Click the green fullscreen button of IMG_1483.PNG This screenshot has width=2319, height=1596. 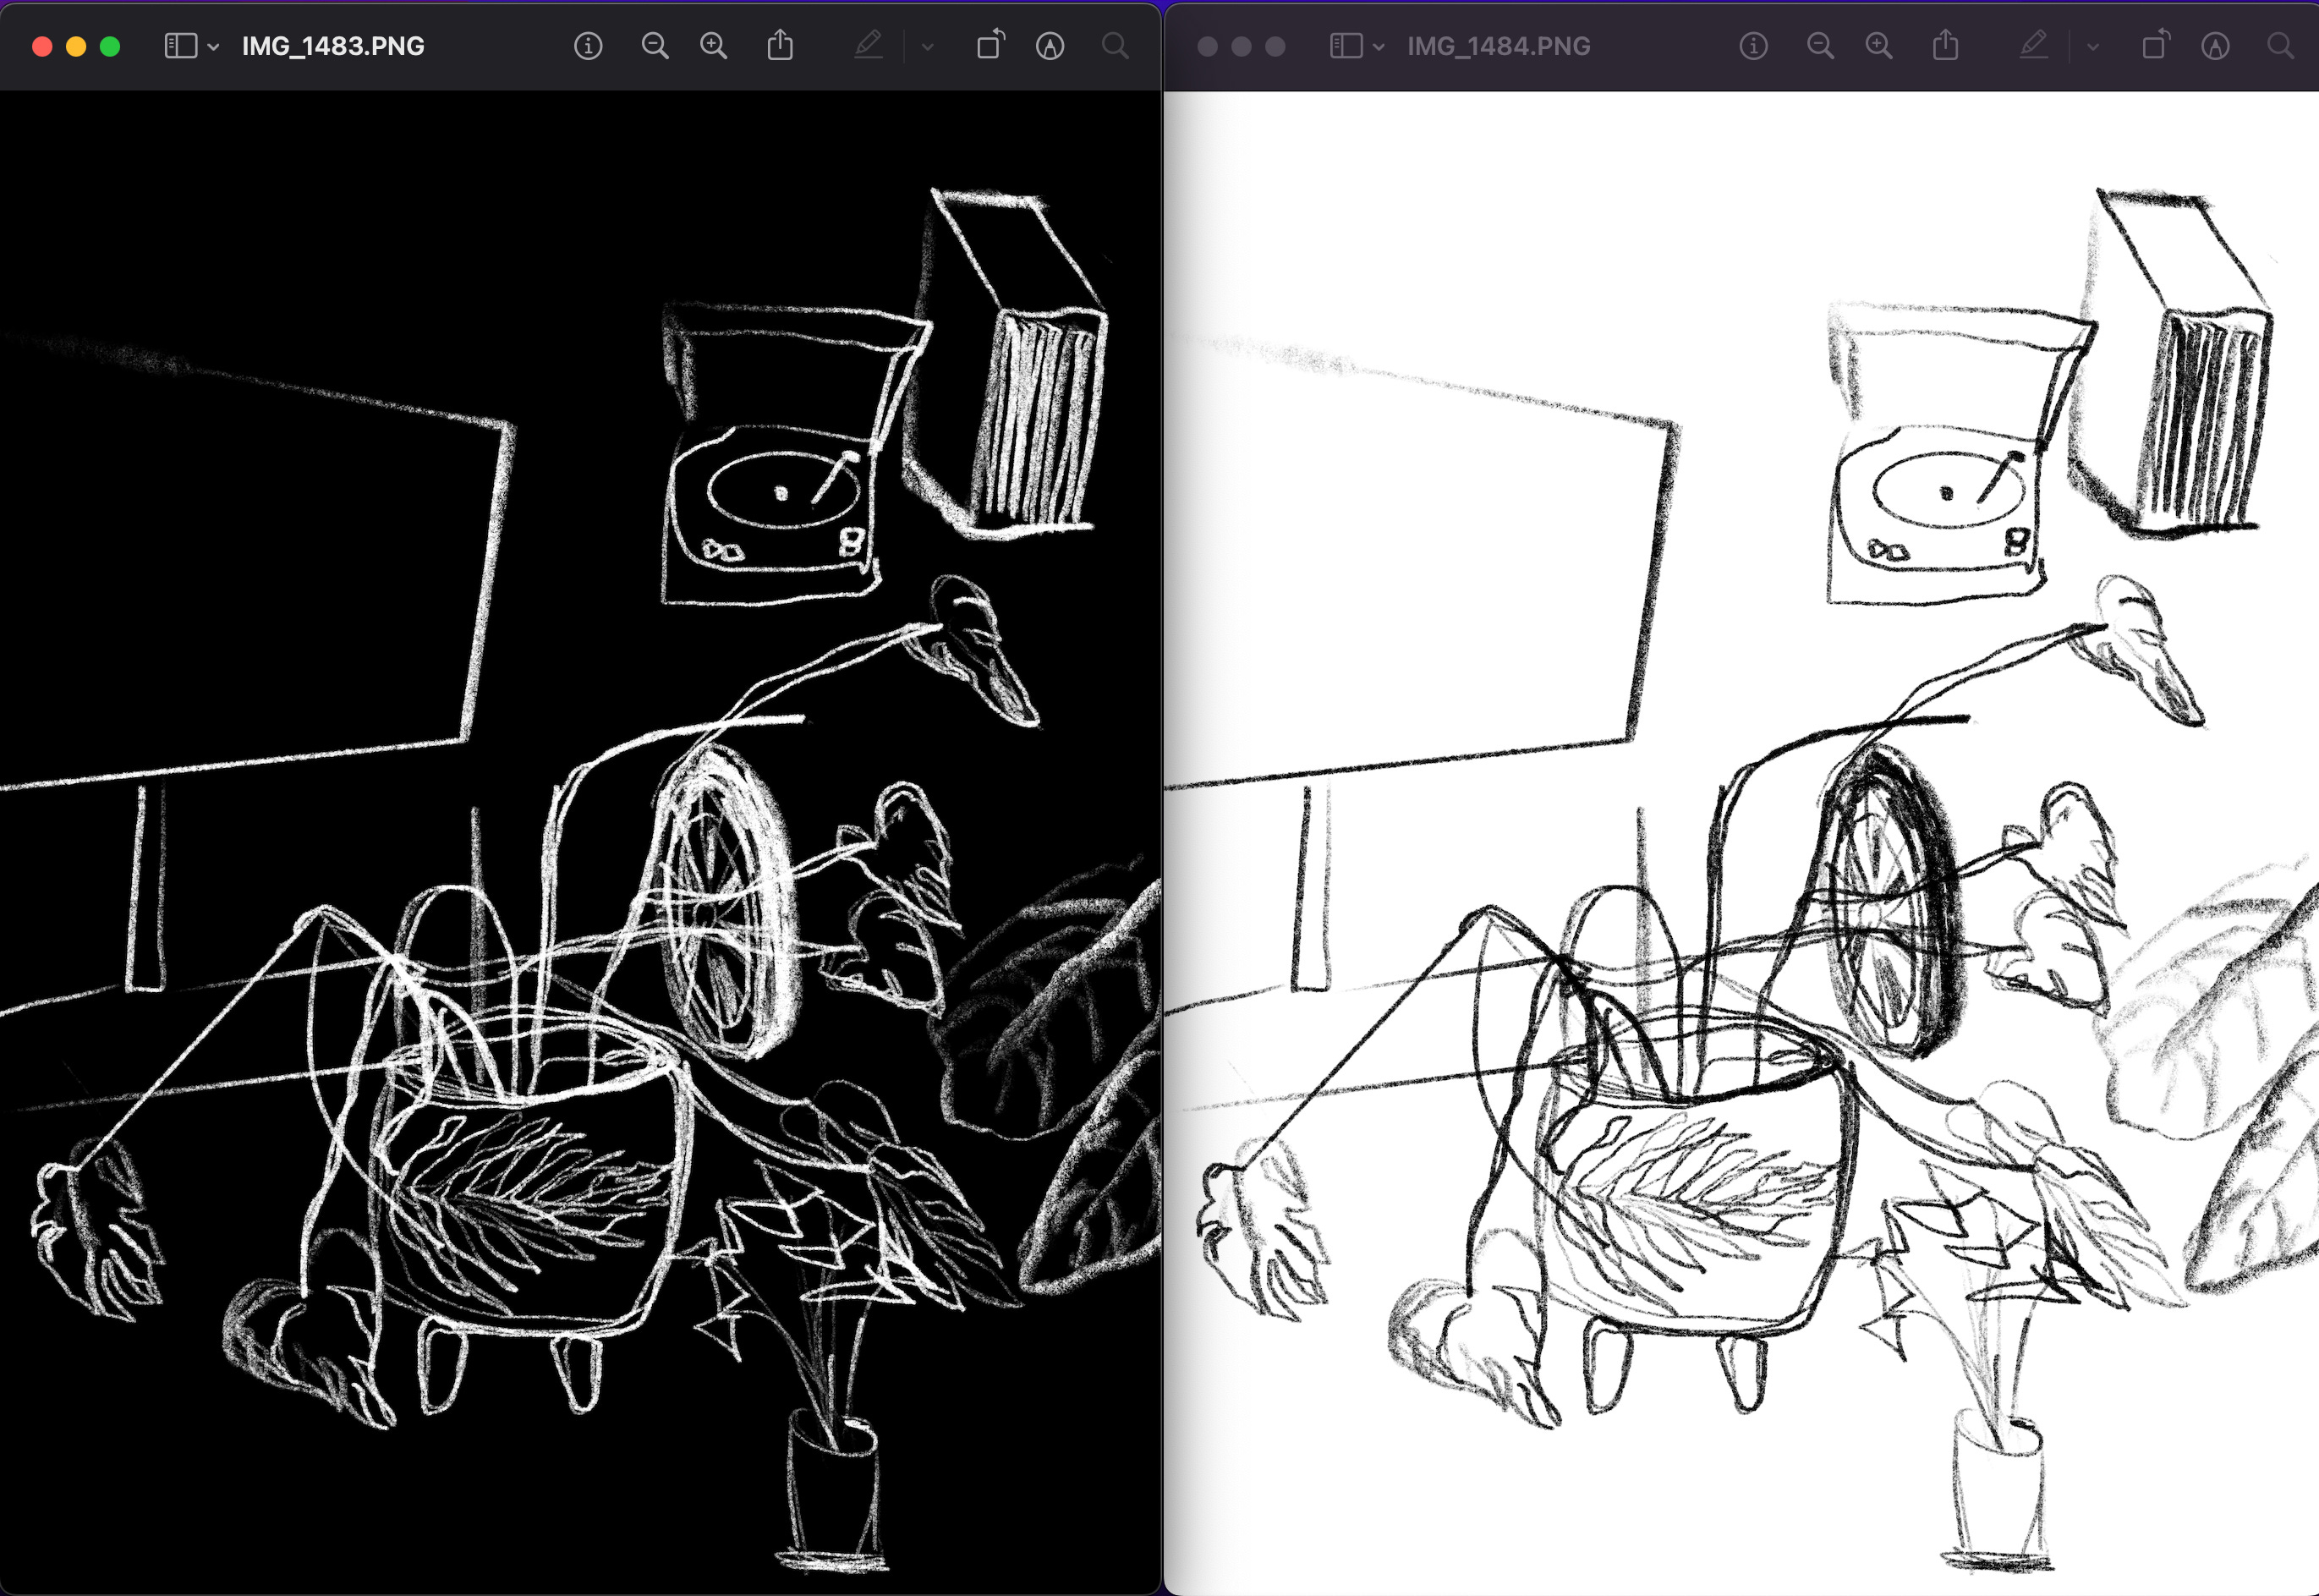tap(110, 46)
